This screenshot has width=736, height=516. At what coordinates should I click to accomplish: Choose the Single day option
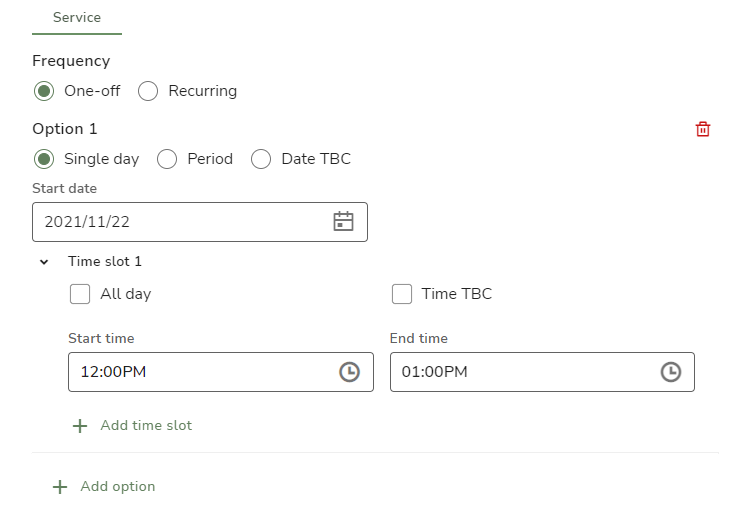[44, 159]
